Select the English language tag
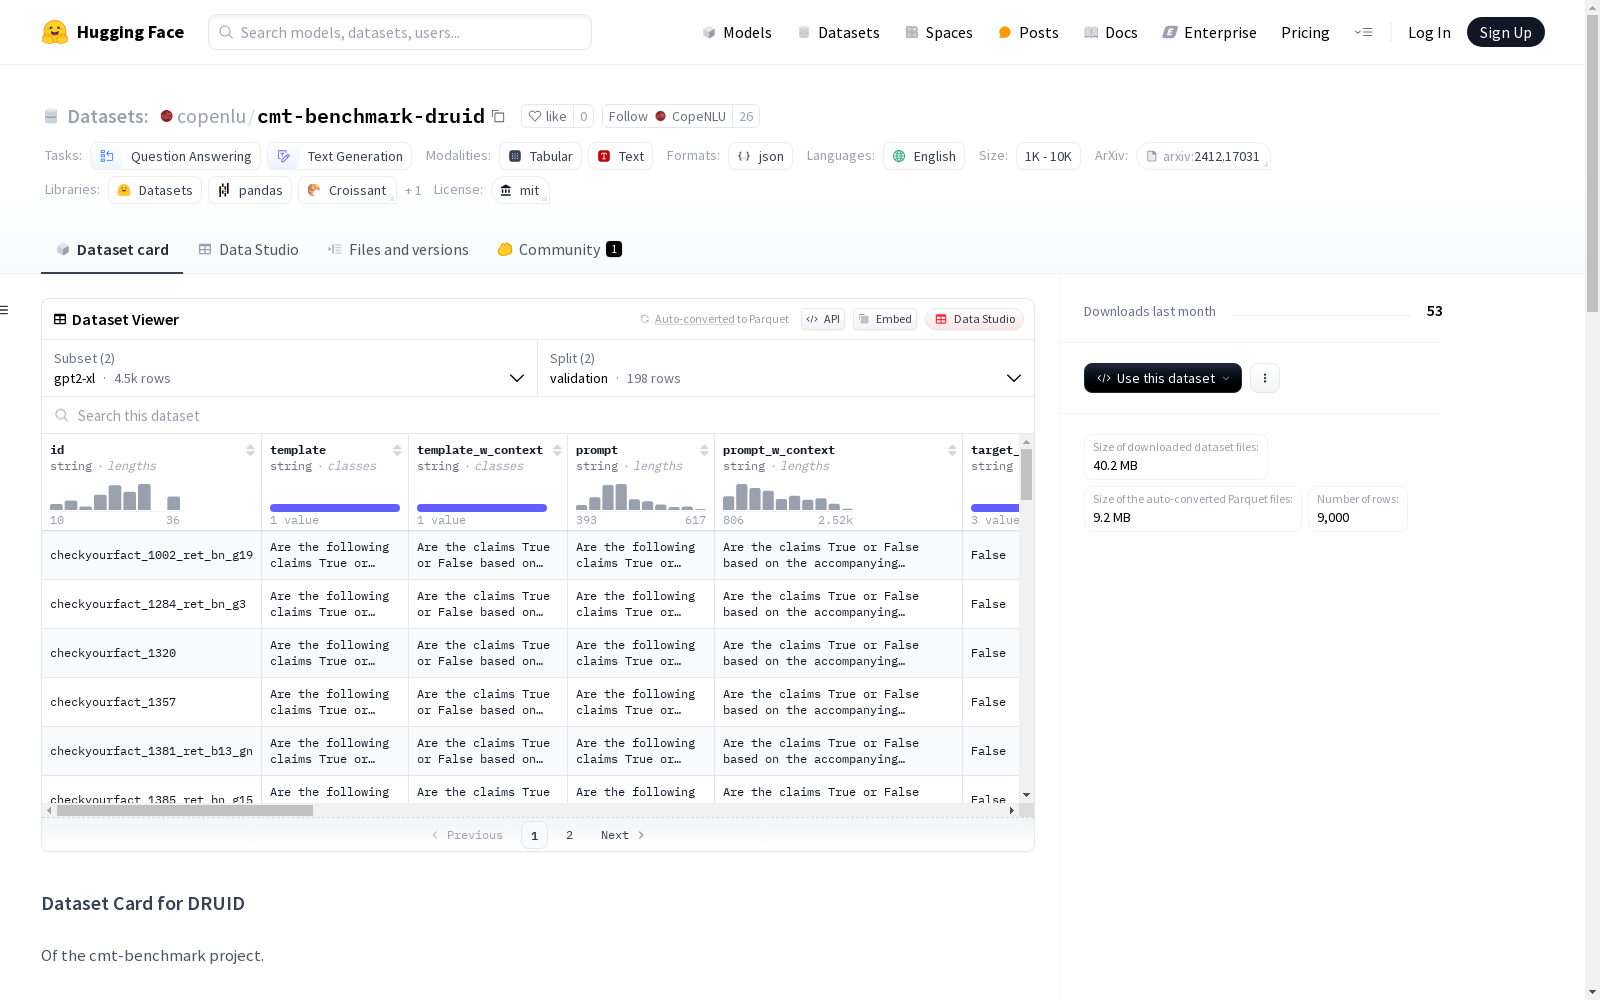This screenshot has height=1000, width=1600. [x=923, y=156]
